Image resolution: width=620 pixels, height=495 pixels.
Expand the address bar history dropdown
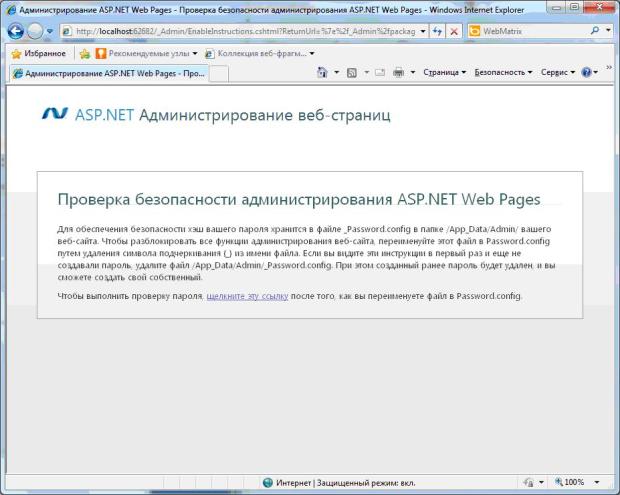pyautogui.click(x=423, y=31)
